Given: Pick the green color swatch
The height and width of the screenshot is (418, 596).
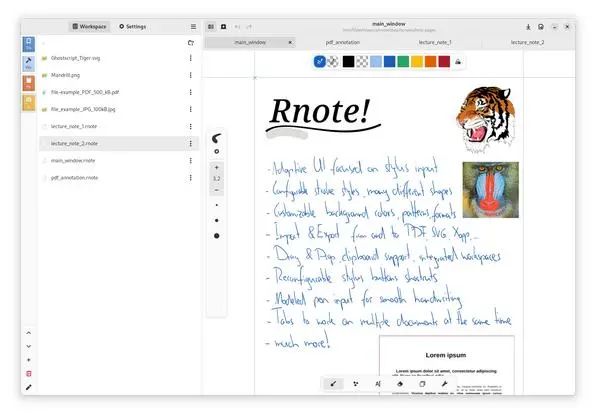Looking at the screenshot, I should click(403, 62).
